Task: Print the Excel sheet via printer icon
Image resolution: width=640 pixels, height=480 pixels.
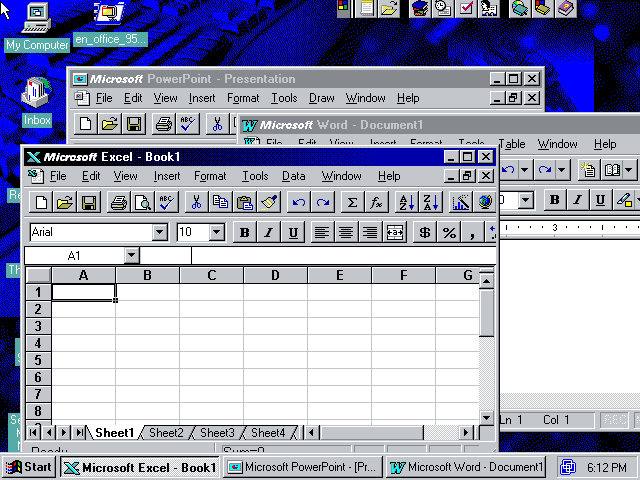Action: tap(119, 202)
